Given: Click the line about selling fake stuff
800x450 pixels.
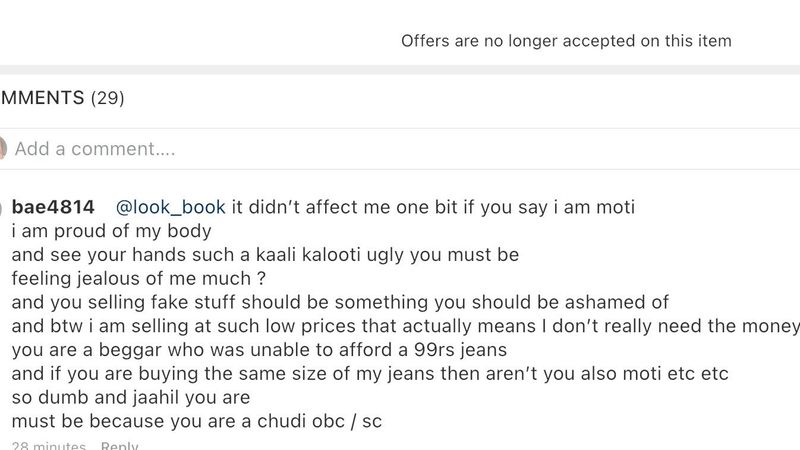Looking at the screenshot, I should tap(340, 302).
